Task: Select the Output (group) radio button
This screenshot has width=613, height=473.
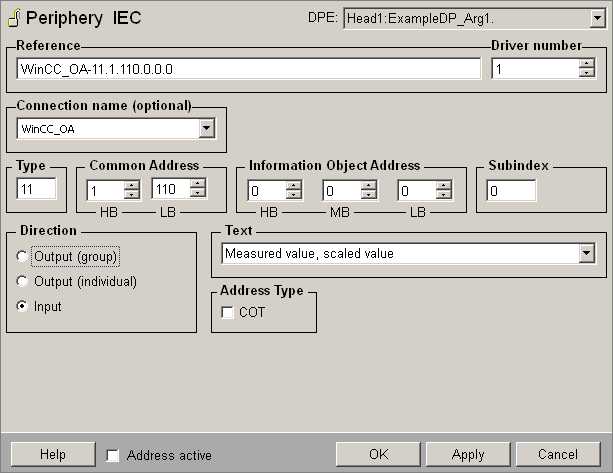Action: click(23, 257)
